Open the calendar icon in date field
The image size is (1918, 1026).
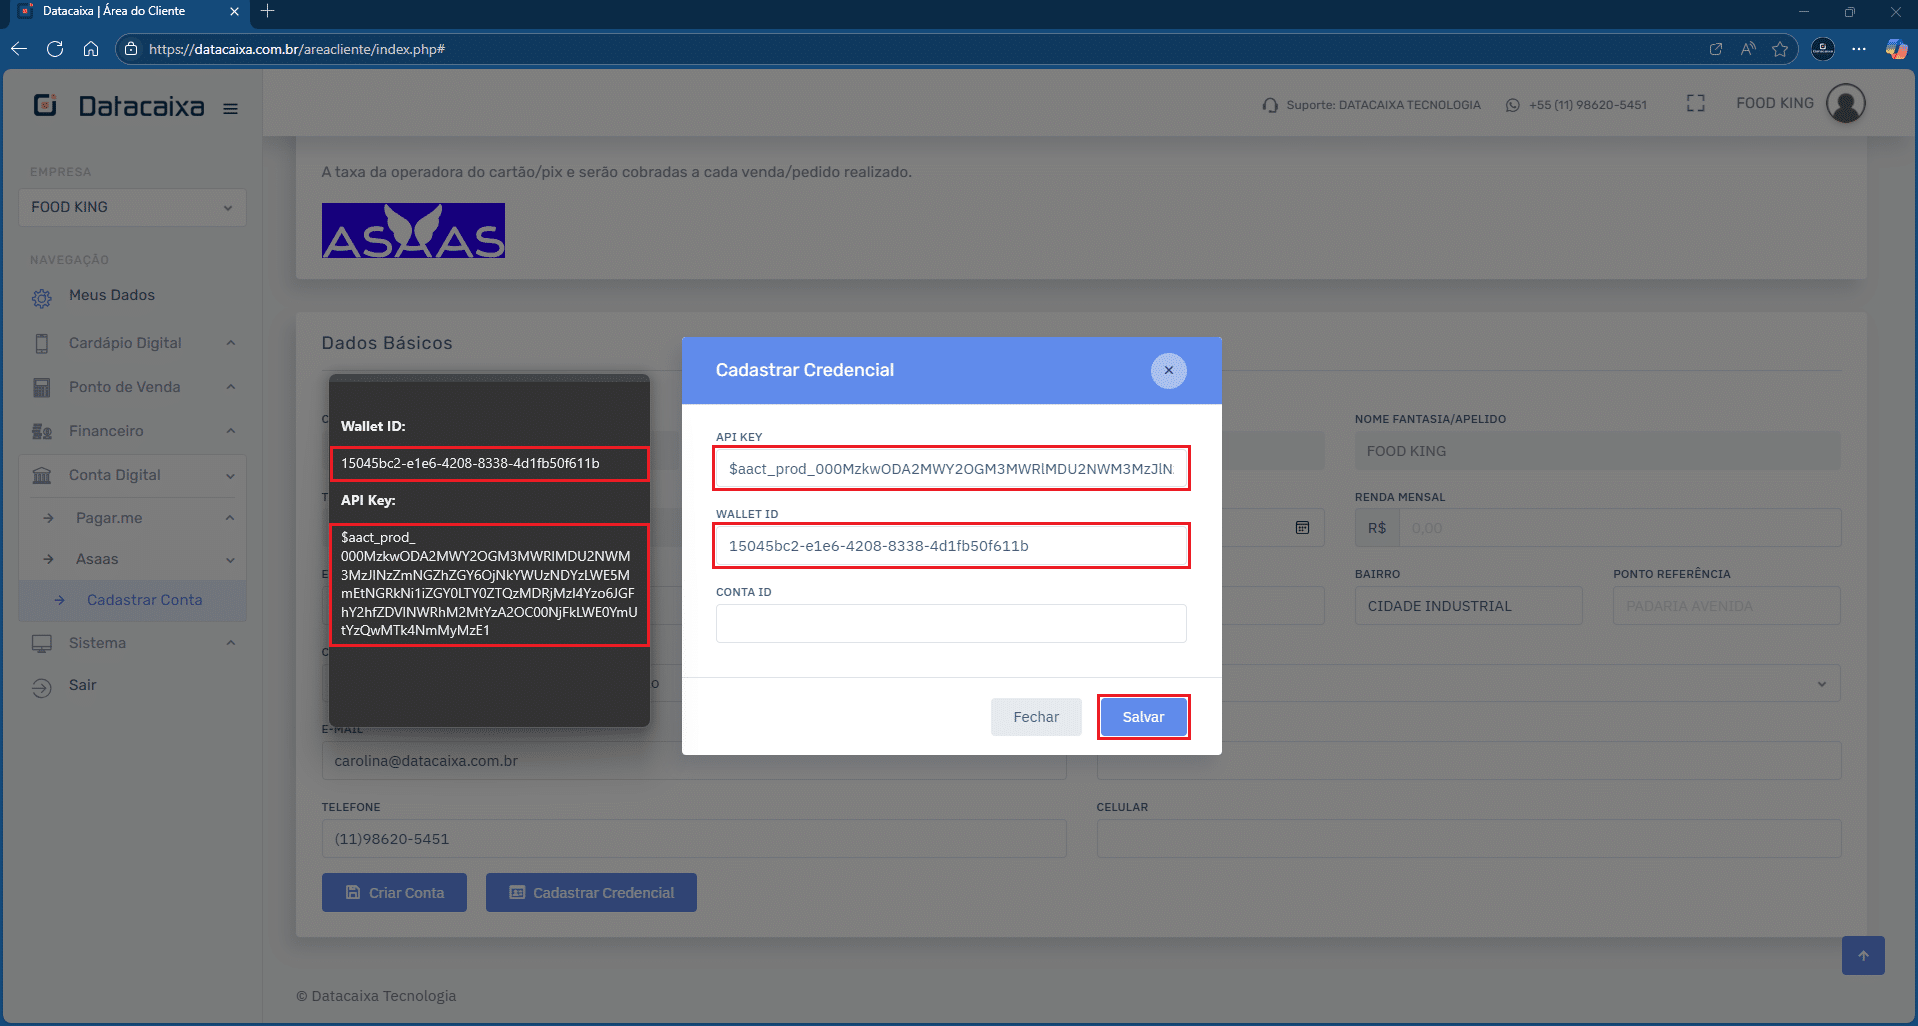tap(1302, 527)
